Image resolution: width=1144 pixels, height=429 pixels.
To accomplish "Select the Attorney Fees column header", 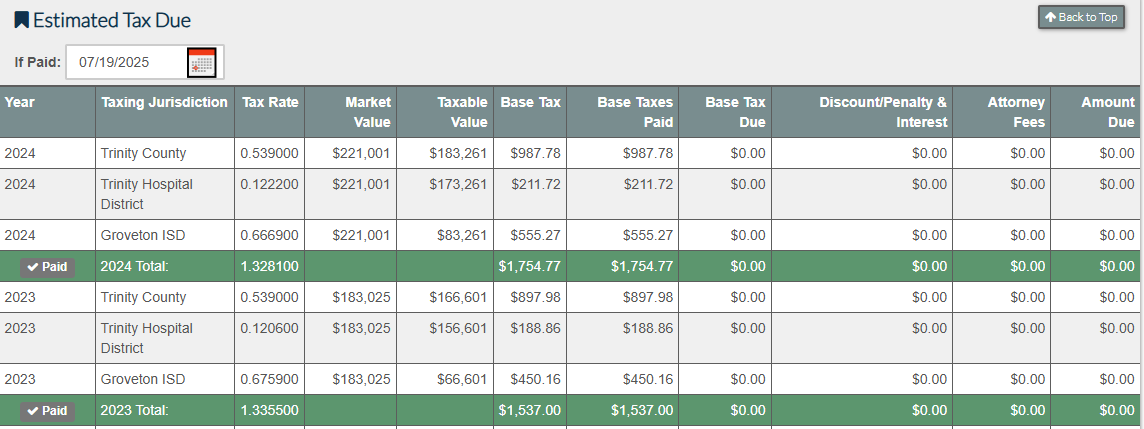I will [1016, 112].
